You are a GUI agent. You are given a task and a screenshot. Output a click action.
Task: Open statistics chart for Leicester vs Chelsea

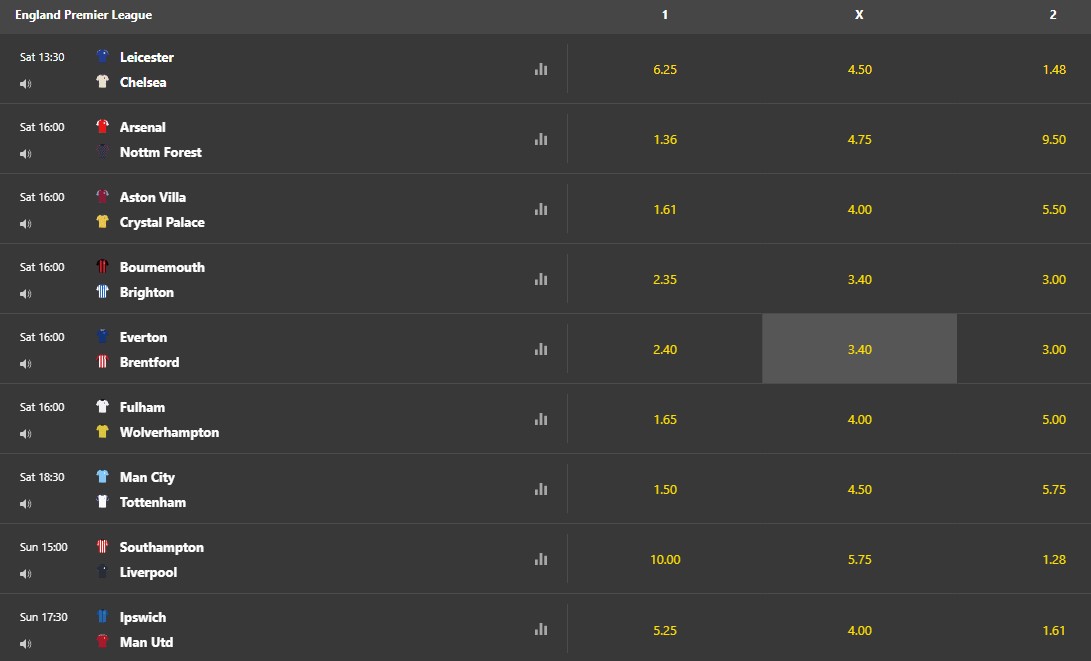click(x=541, y=70)
